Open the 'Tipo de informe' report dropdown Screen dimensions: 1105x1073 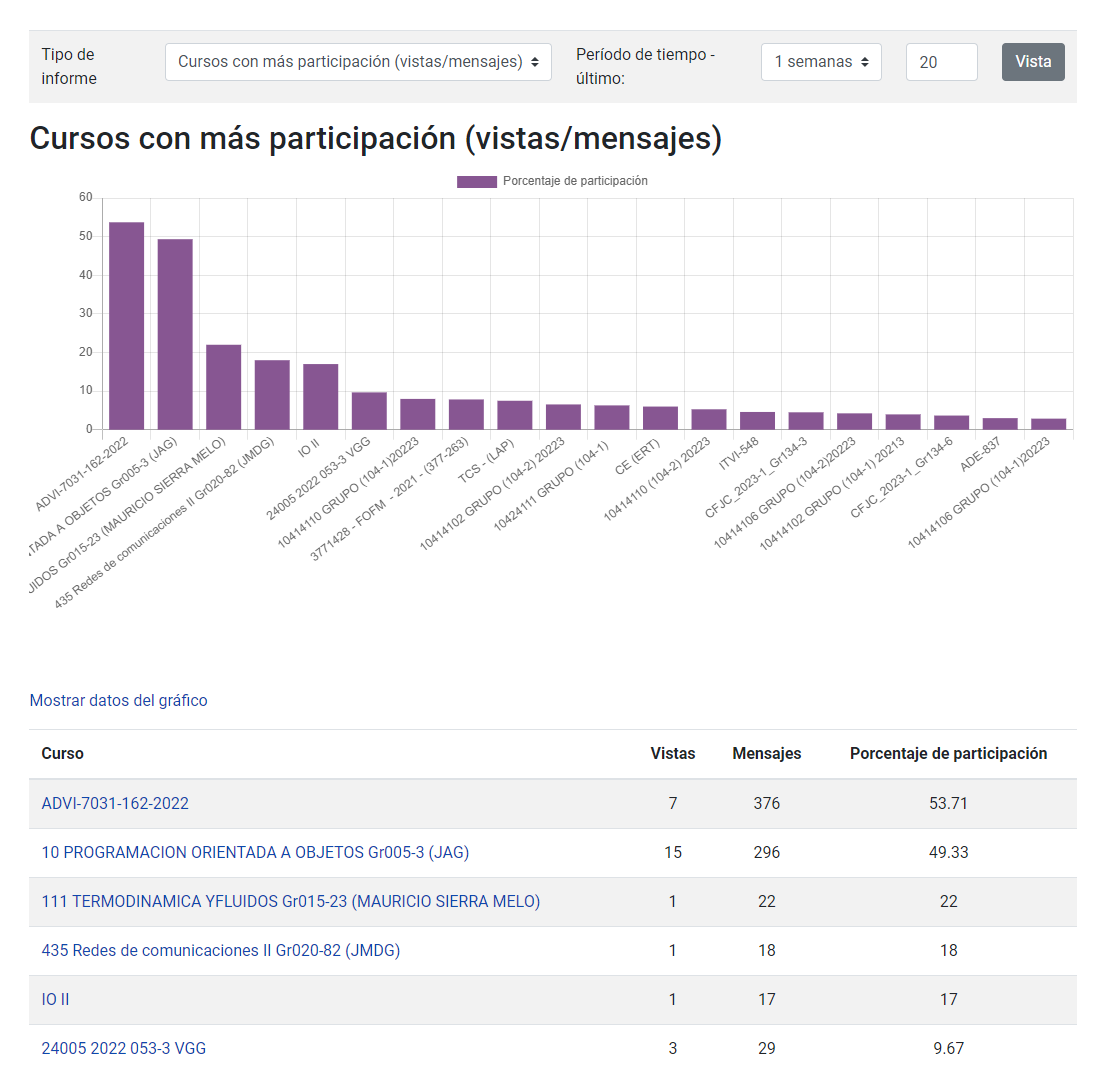coord(358,62)
